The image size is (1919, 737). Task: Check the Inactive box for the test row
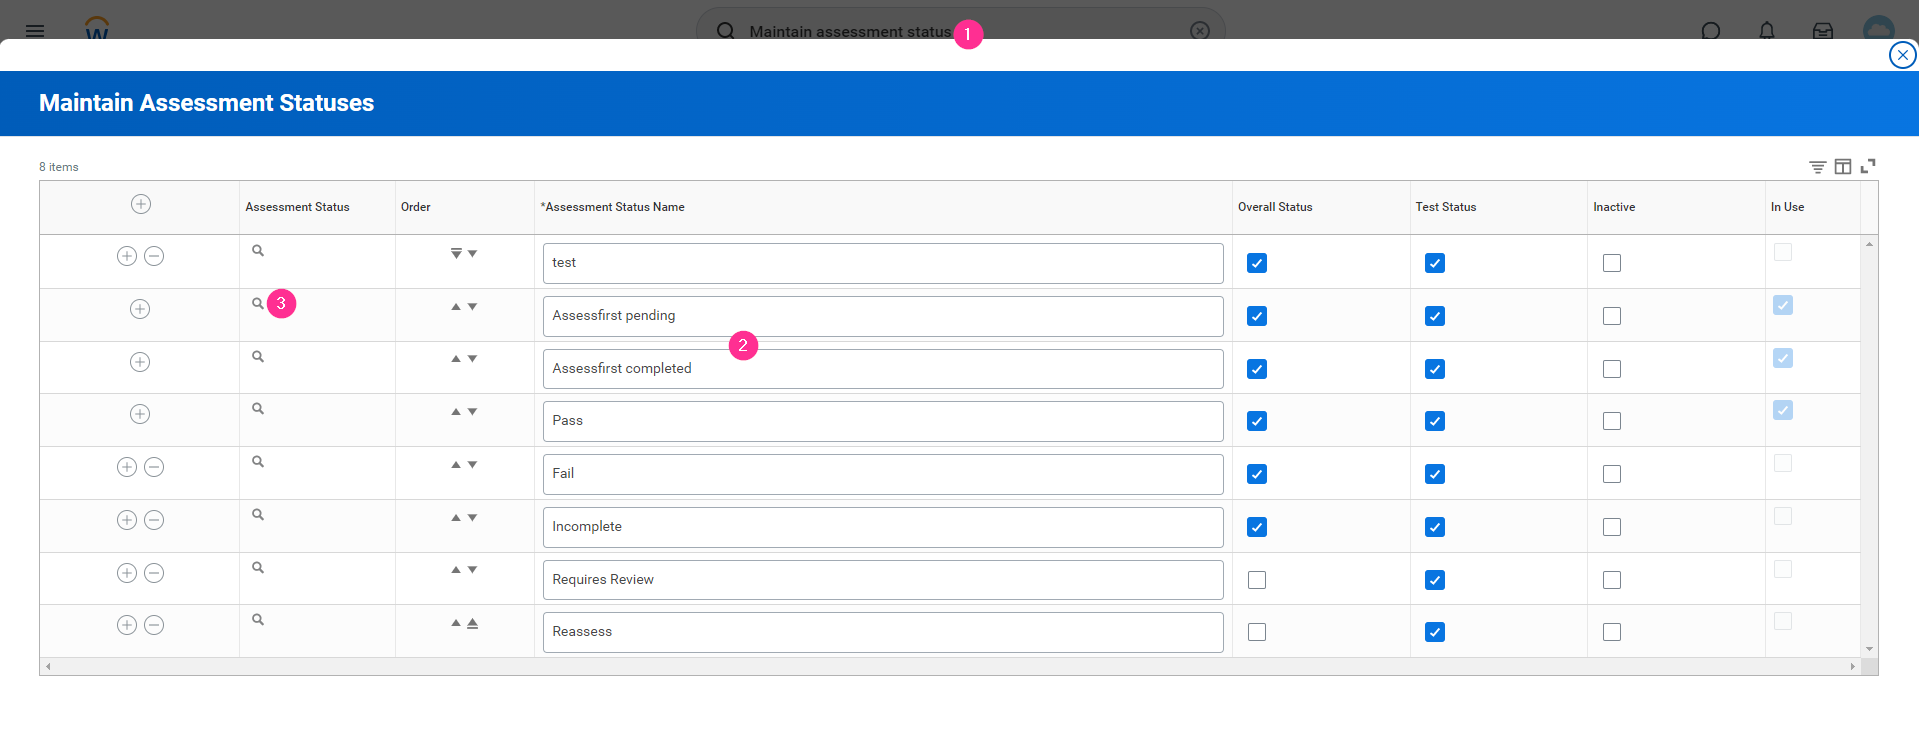click(x=1612, y=263)
